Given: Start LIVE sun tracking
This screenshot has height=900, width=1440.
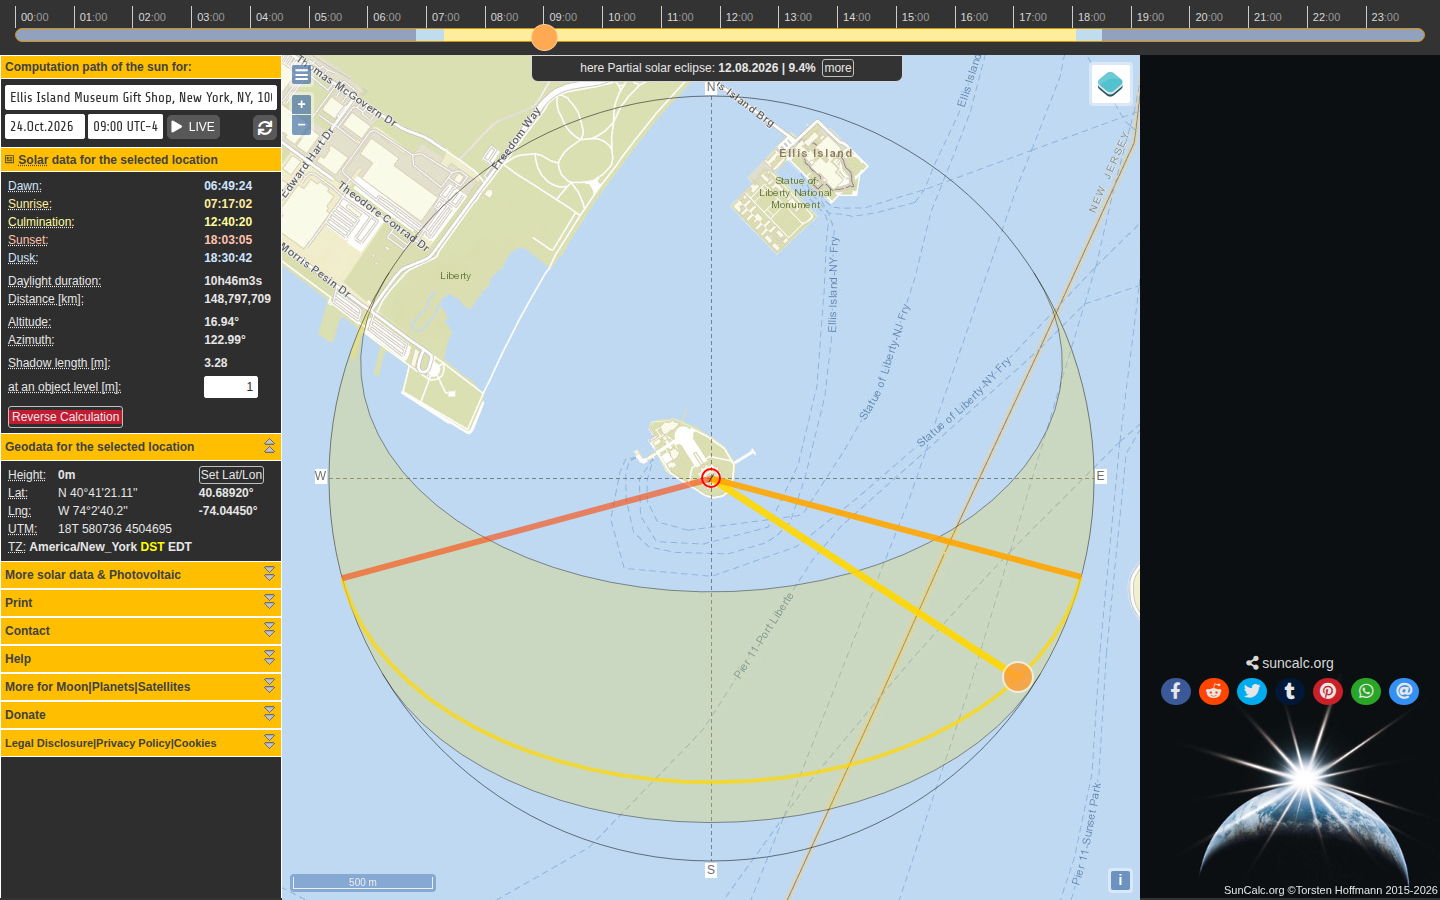Looking at the screenshot, I should click(193, 127).
